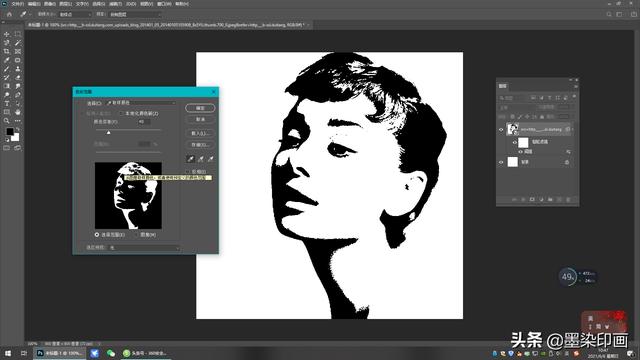Create a new group from Layers panel

pos(550,199)
